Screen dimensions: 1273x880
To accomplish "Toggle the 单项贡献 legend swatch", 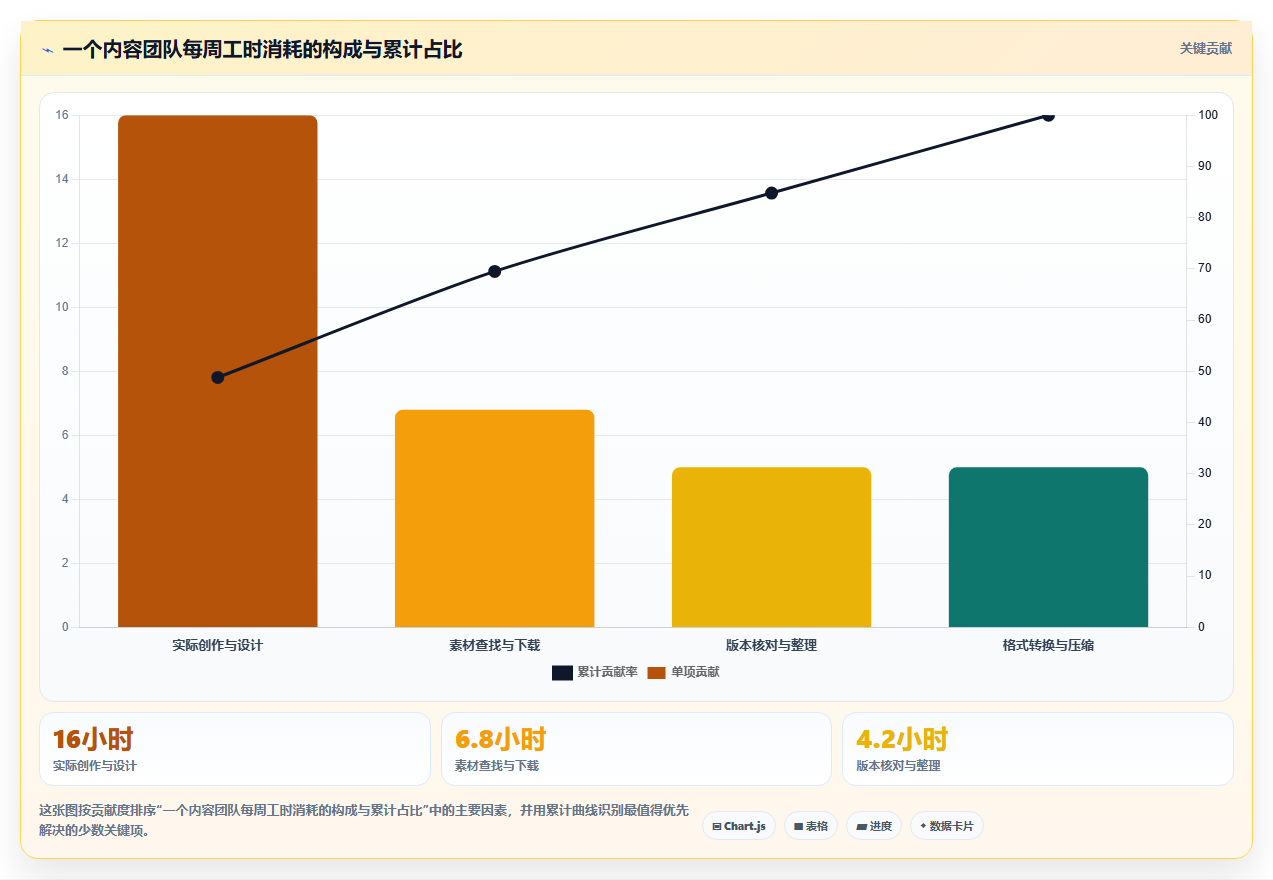I will 657,672.
